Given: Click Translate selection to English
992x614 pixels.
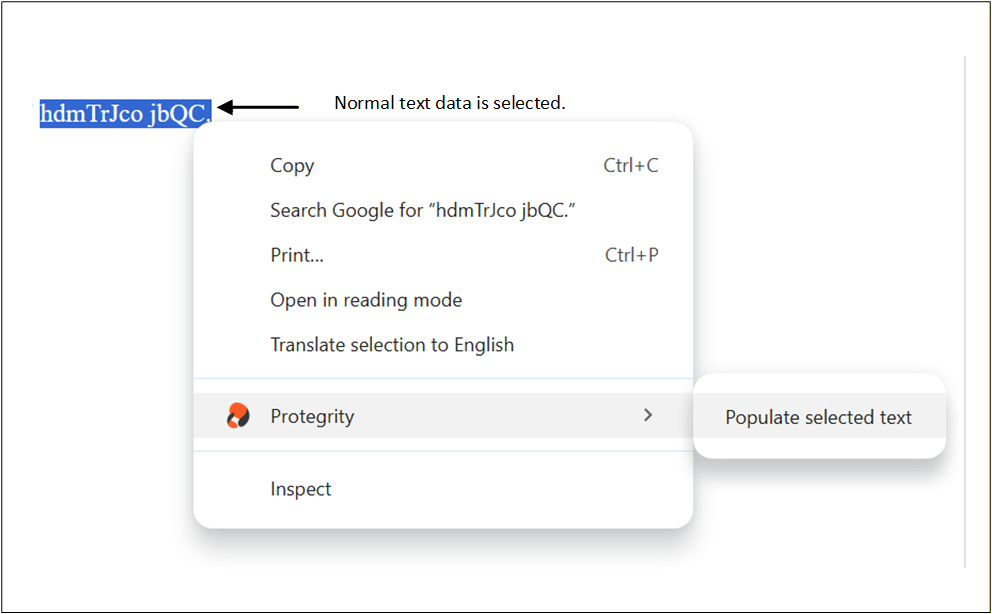Looking at the screenshot, I should (391, 344).
